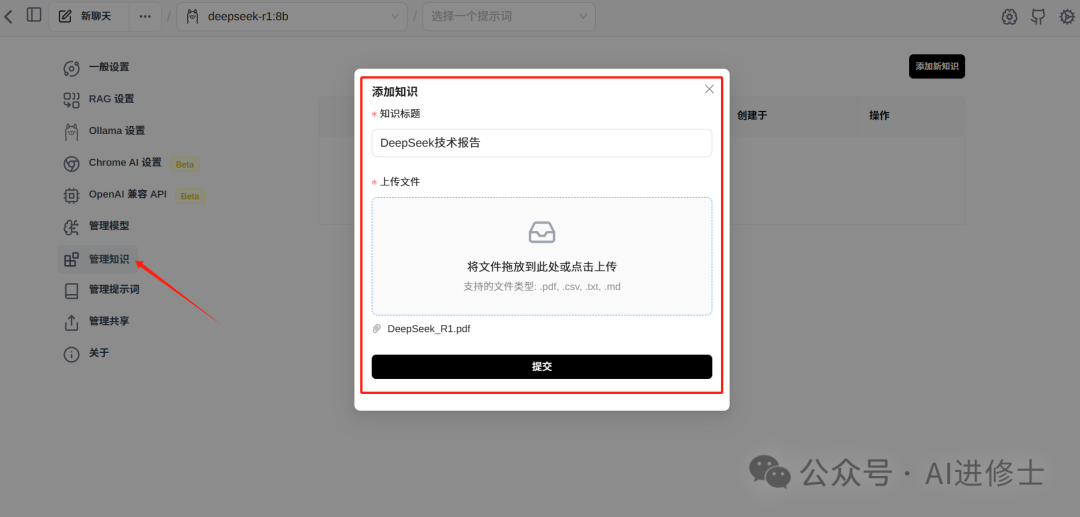Click the file upload drop zone
The height and width of the screenshot is (517, 1080).
(x=542, y=256)
